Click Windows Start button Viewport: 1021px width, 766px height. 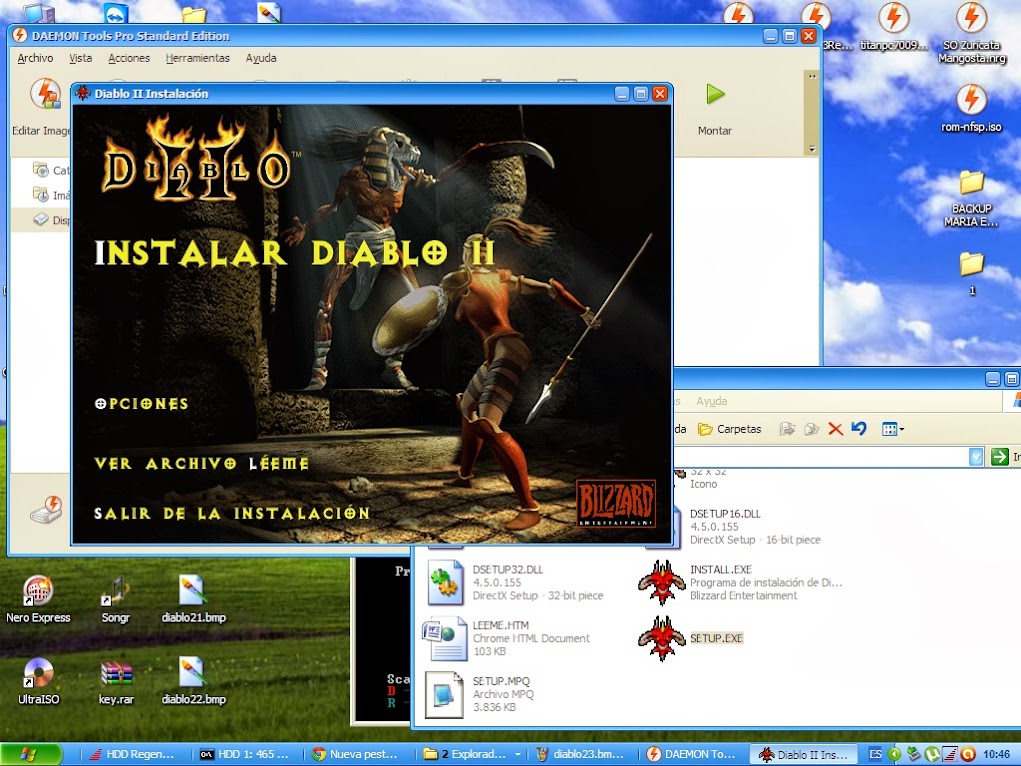[31, 754]
